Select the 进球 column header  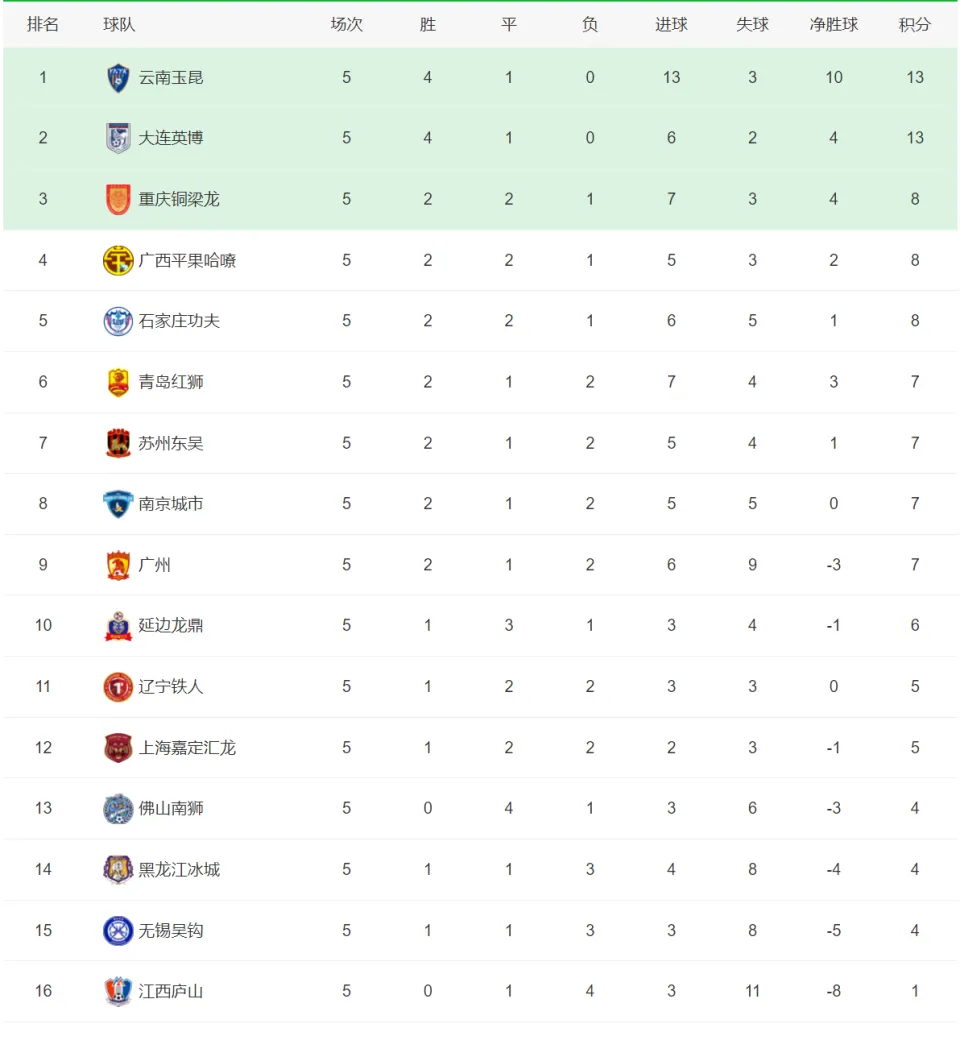click(x=671, y=25)
